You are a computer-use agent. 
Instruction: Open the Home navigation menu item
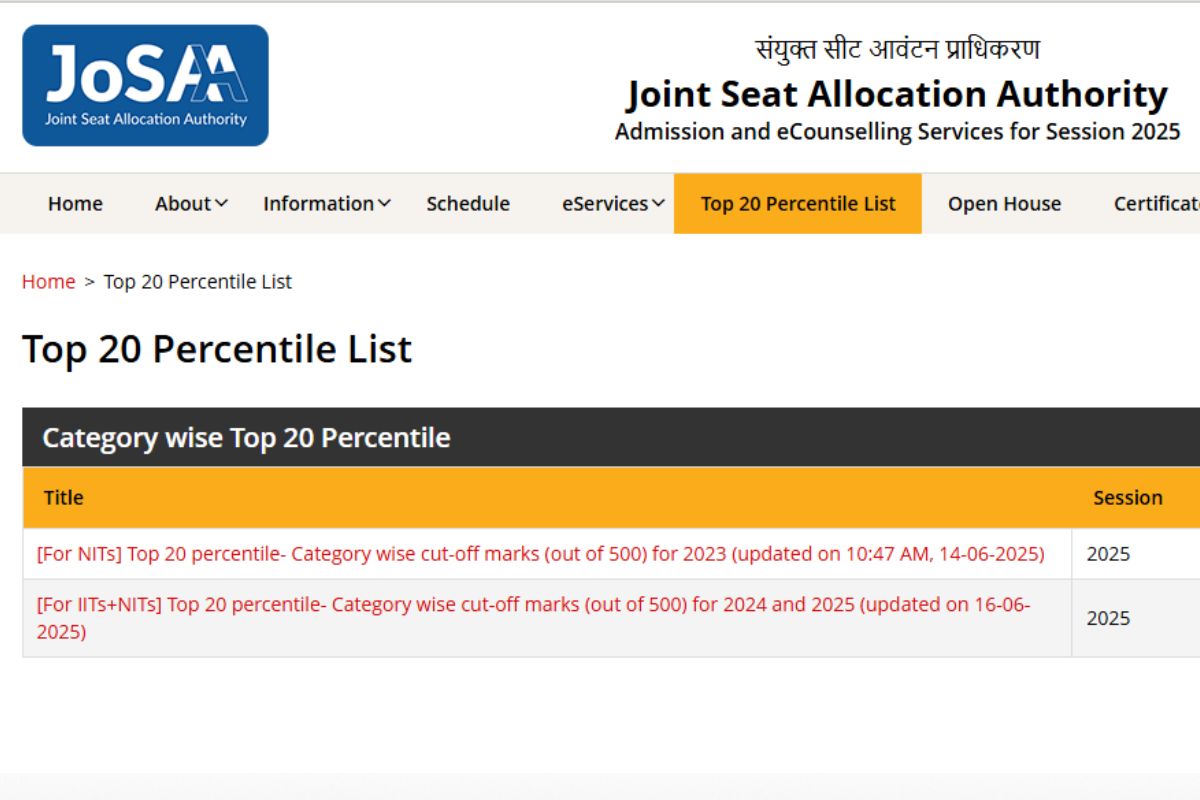tap(75, 204)
